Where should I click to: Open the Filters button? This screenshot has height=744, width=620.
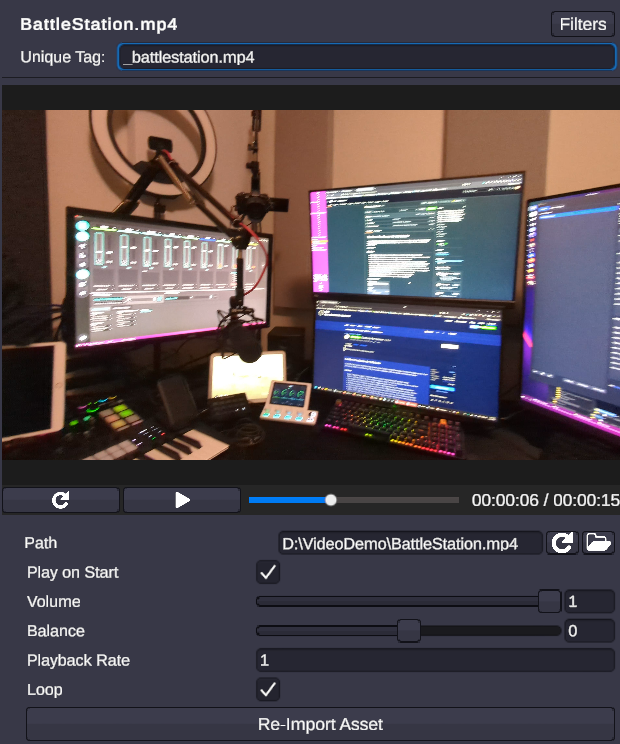(x=583, y=24)
